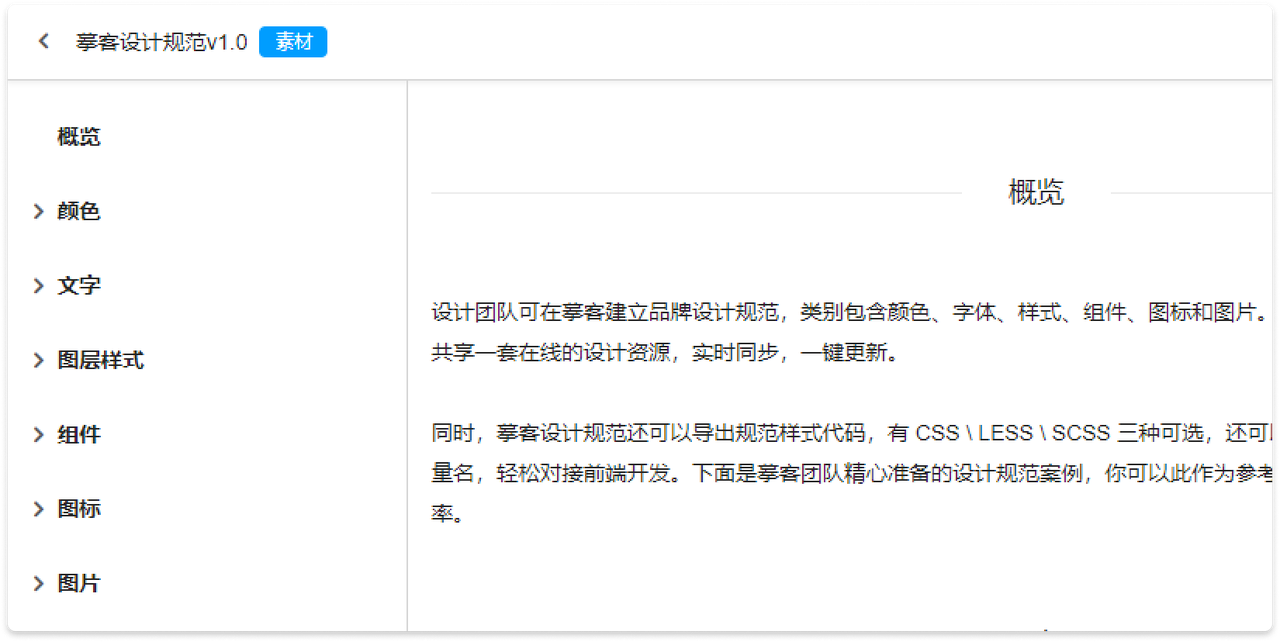This screenshot has height=642, width=1280.
Task: Click the blue 素材 badge
Action: click(x=293, y=42)
